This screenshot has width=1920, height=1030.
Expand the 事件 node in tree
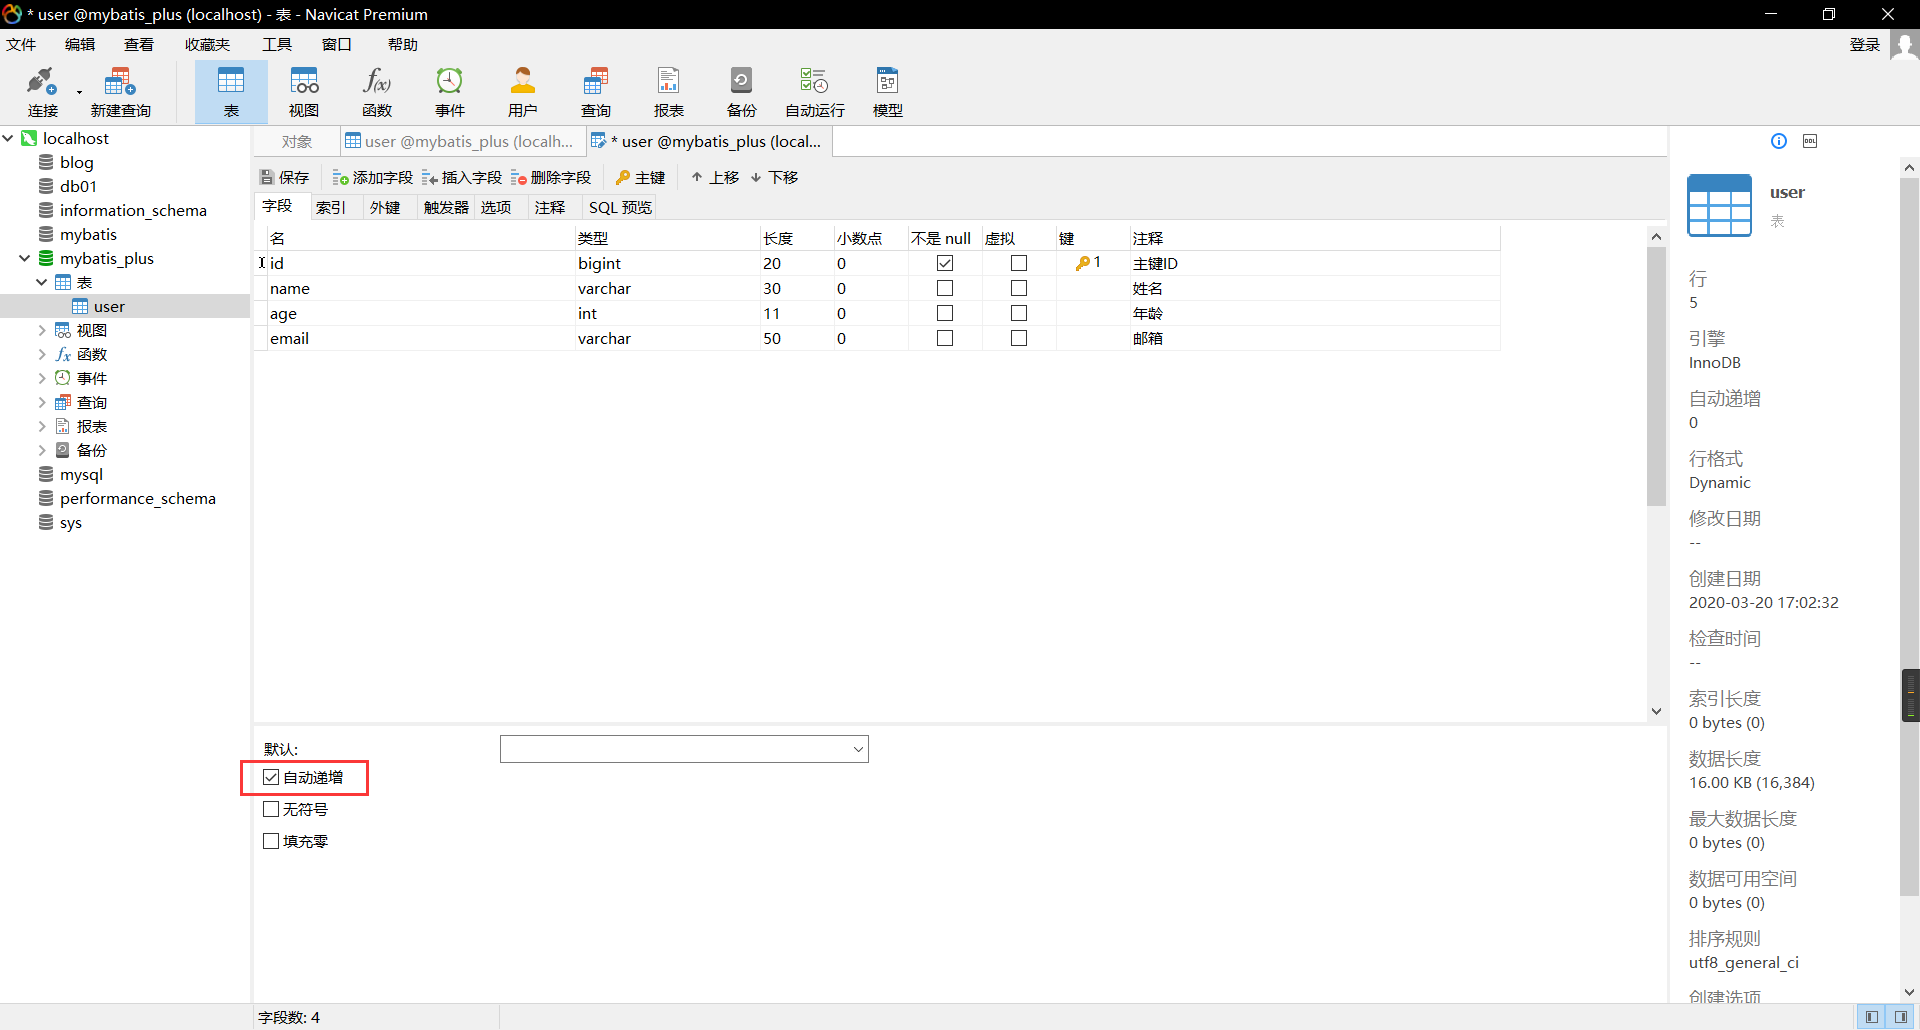42,378
